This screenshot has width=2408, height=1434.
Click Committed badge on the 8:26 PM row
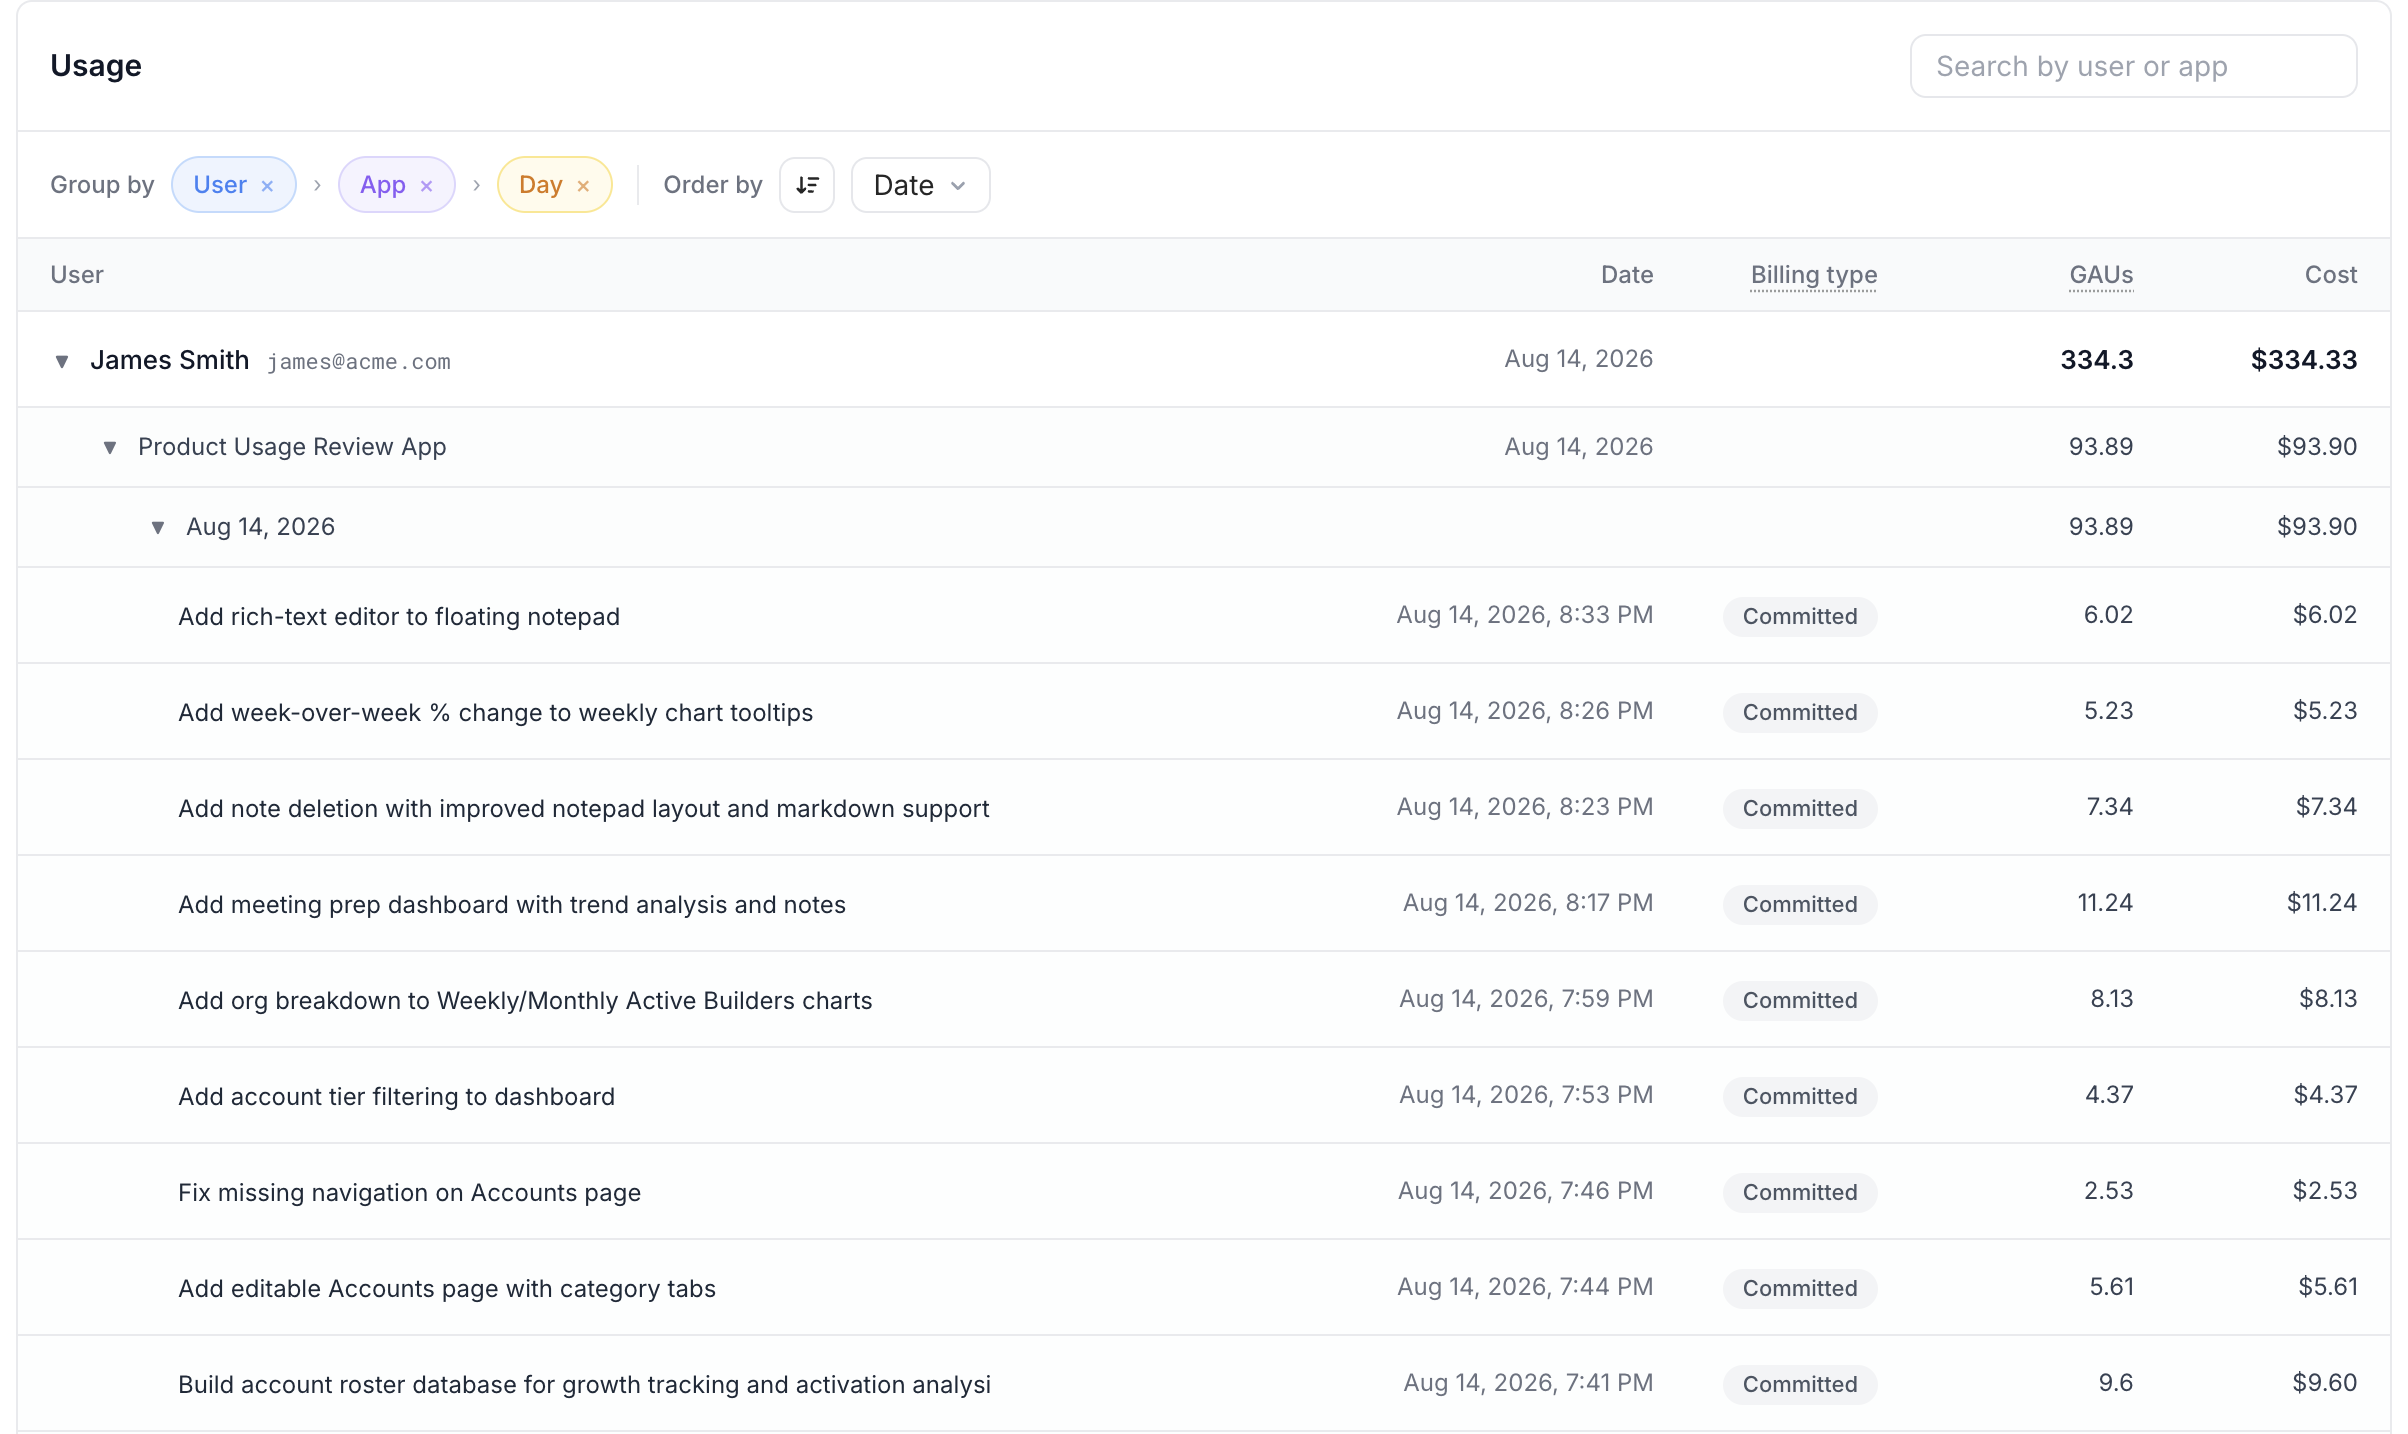pyautogui.click(x=1800, y=713)
